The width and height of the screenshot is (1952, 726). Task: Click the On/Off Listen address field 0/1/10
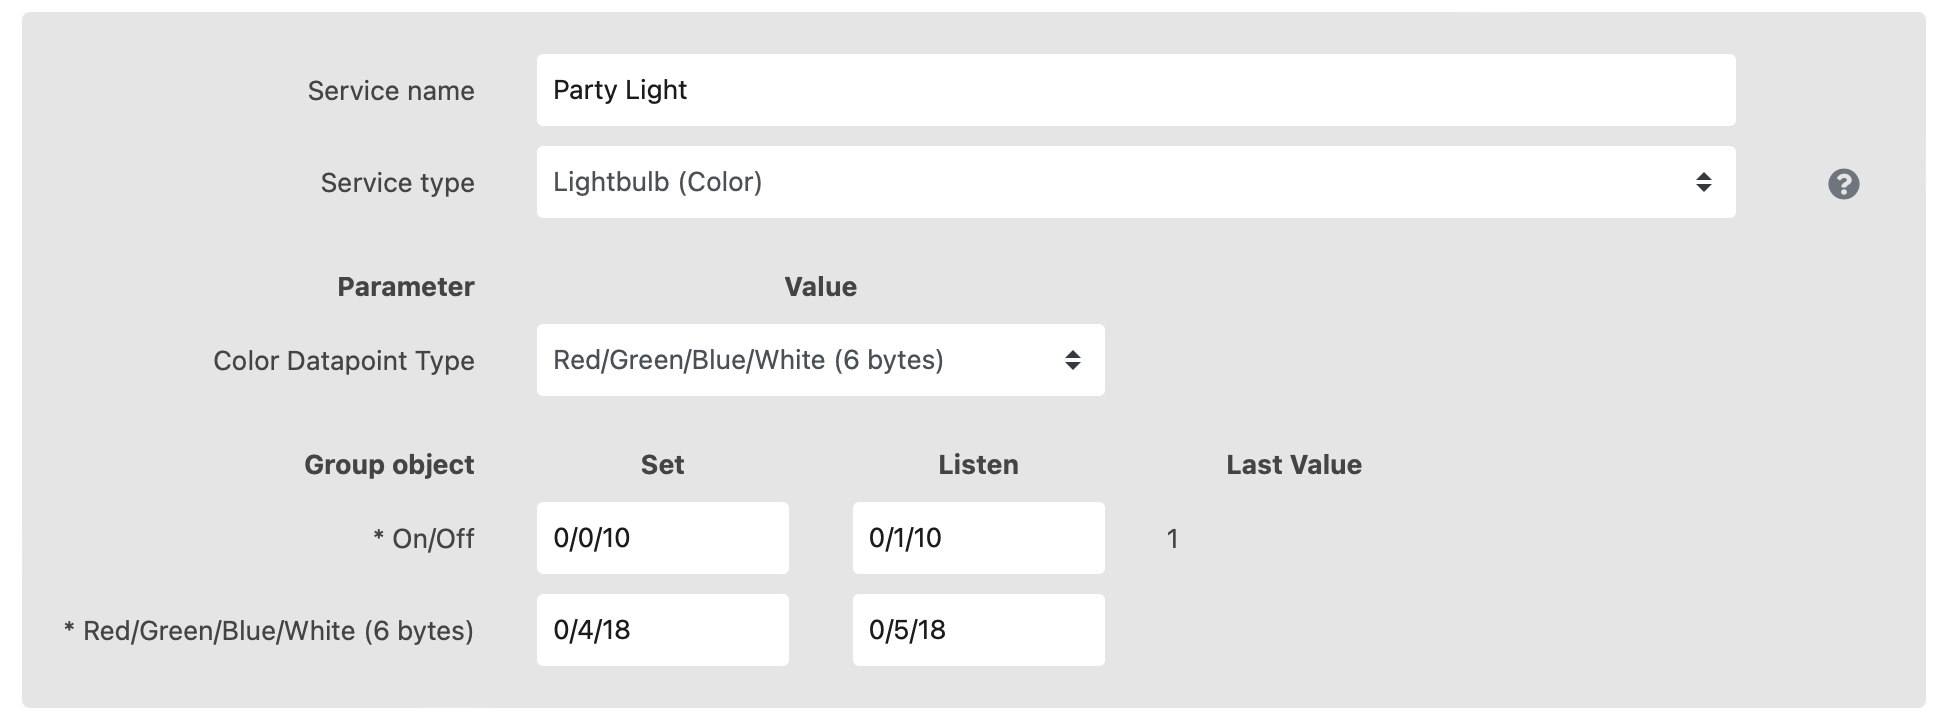978,538
